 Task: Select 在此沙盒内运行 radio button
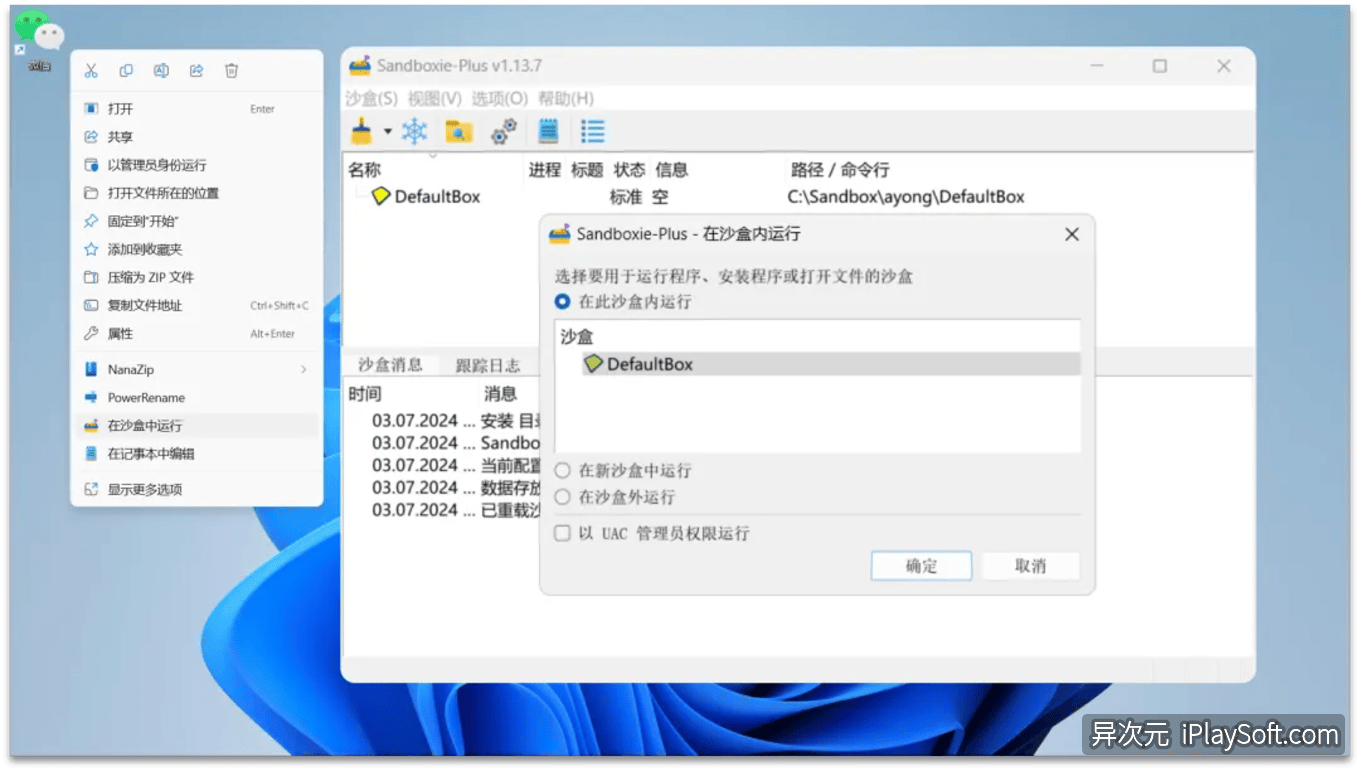tap(563, 302)
